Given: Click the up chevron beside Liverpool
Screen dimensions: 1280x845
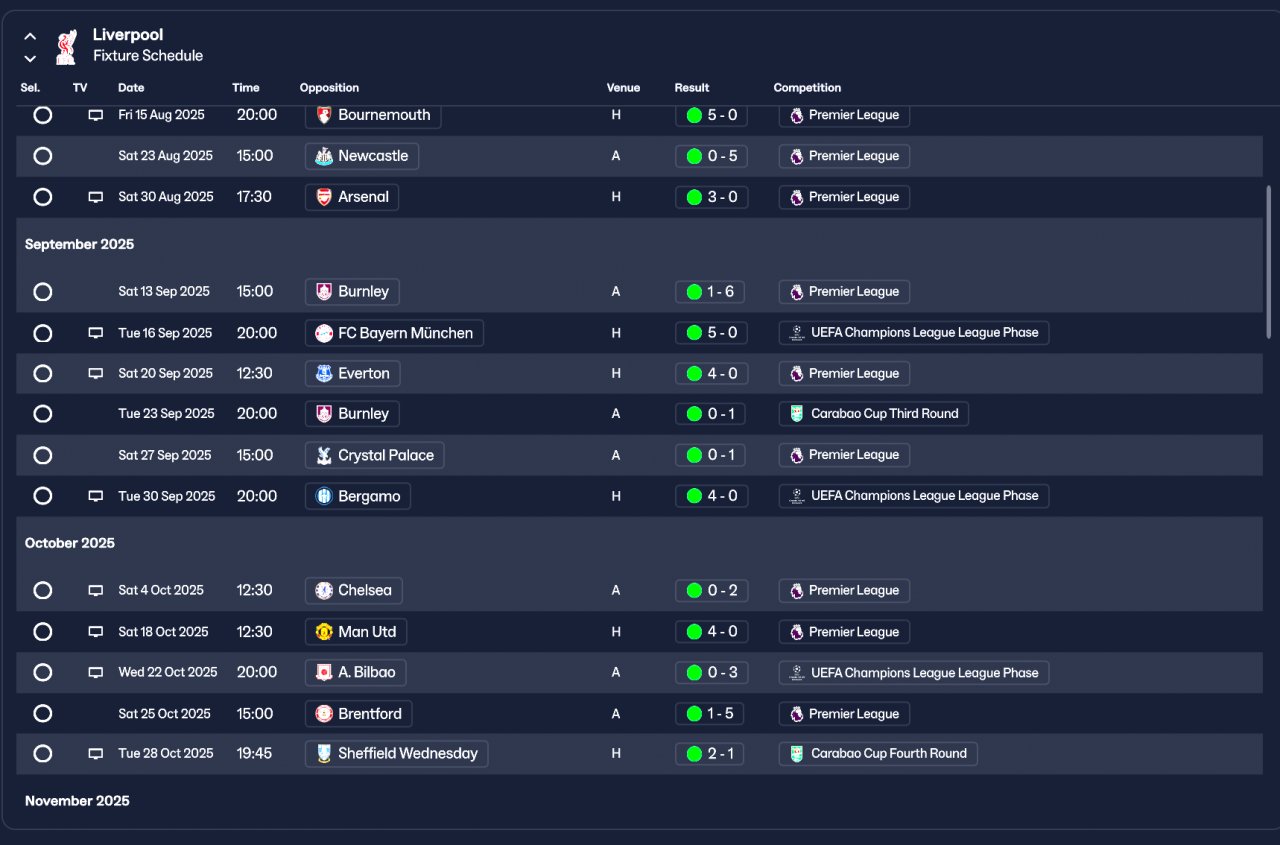Looking at the screenshot, I should click(30, 36).
